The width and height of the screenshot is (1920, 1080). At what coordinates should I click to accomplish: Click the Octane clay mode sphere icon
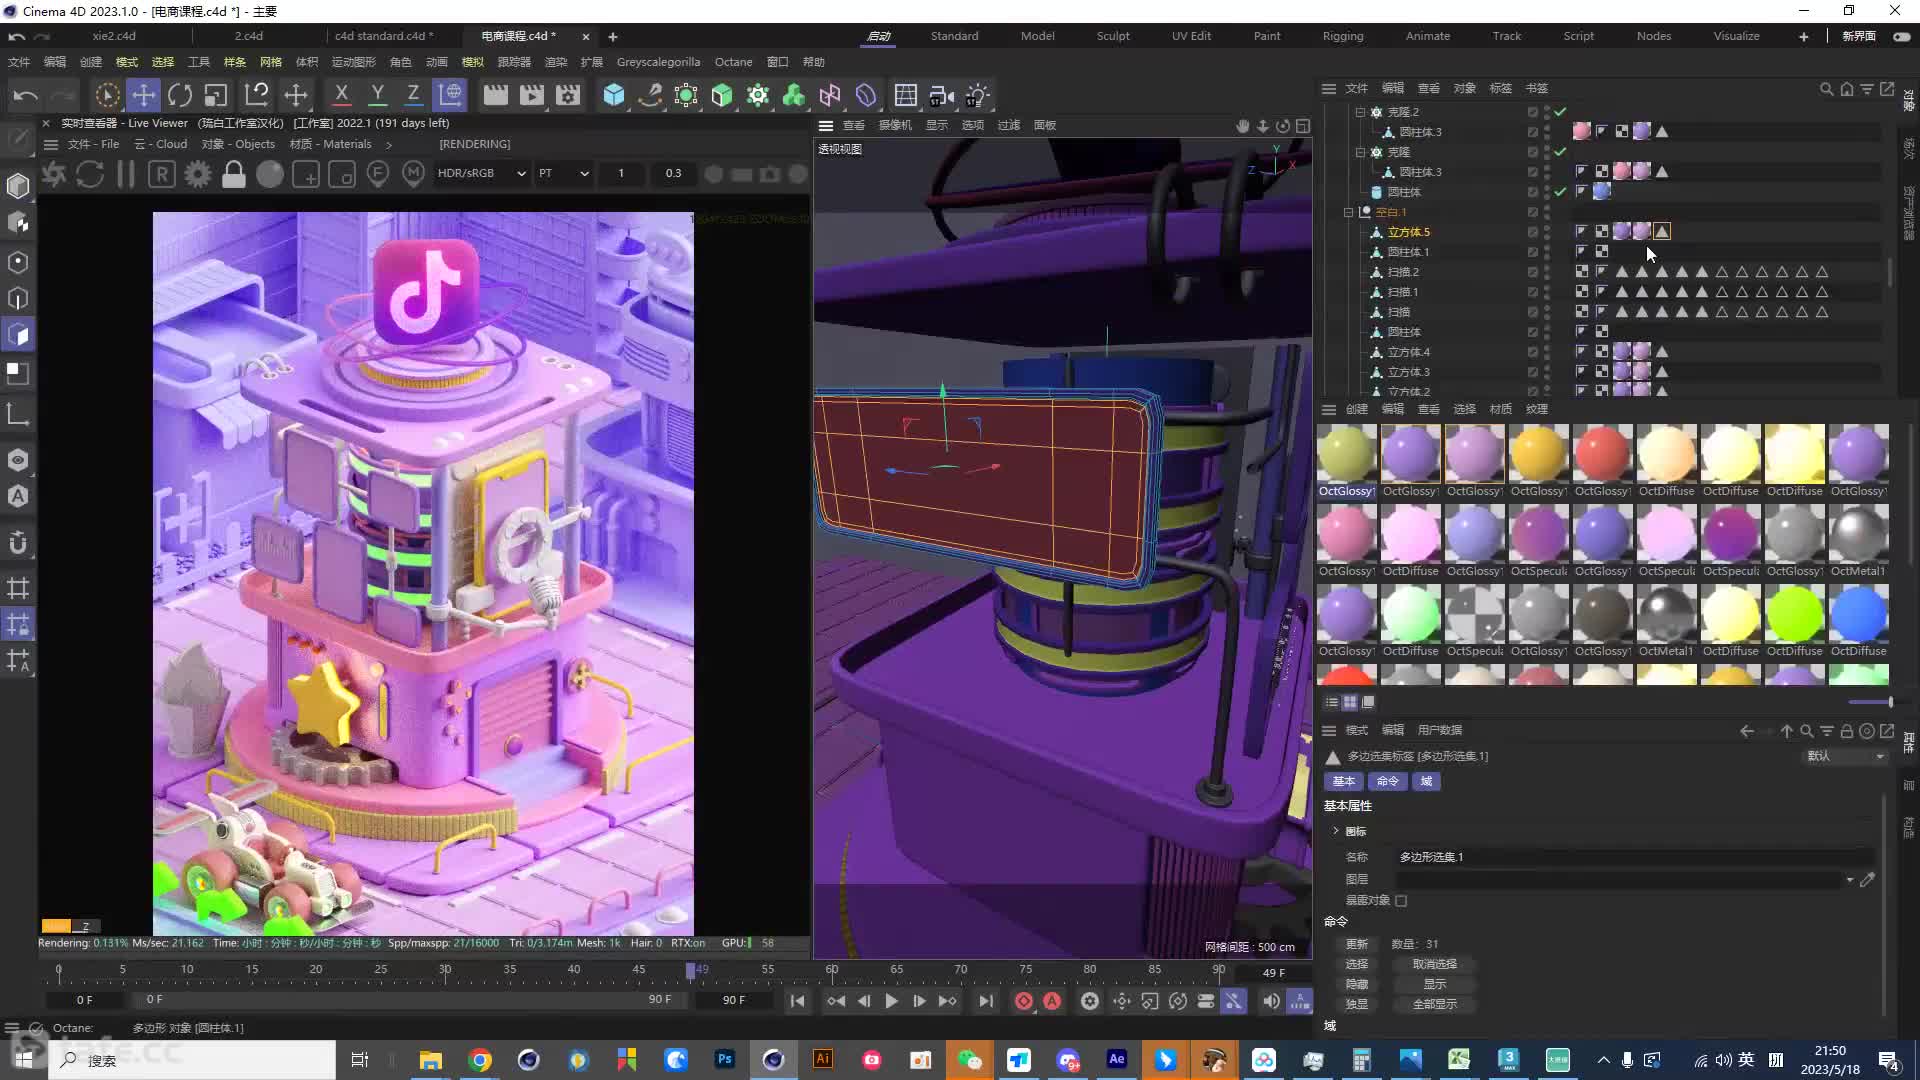click(270, 174)
